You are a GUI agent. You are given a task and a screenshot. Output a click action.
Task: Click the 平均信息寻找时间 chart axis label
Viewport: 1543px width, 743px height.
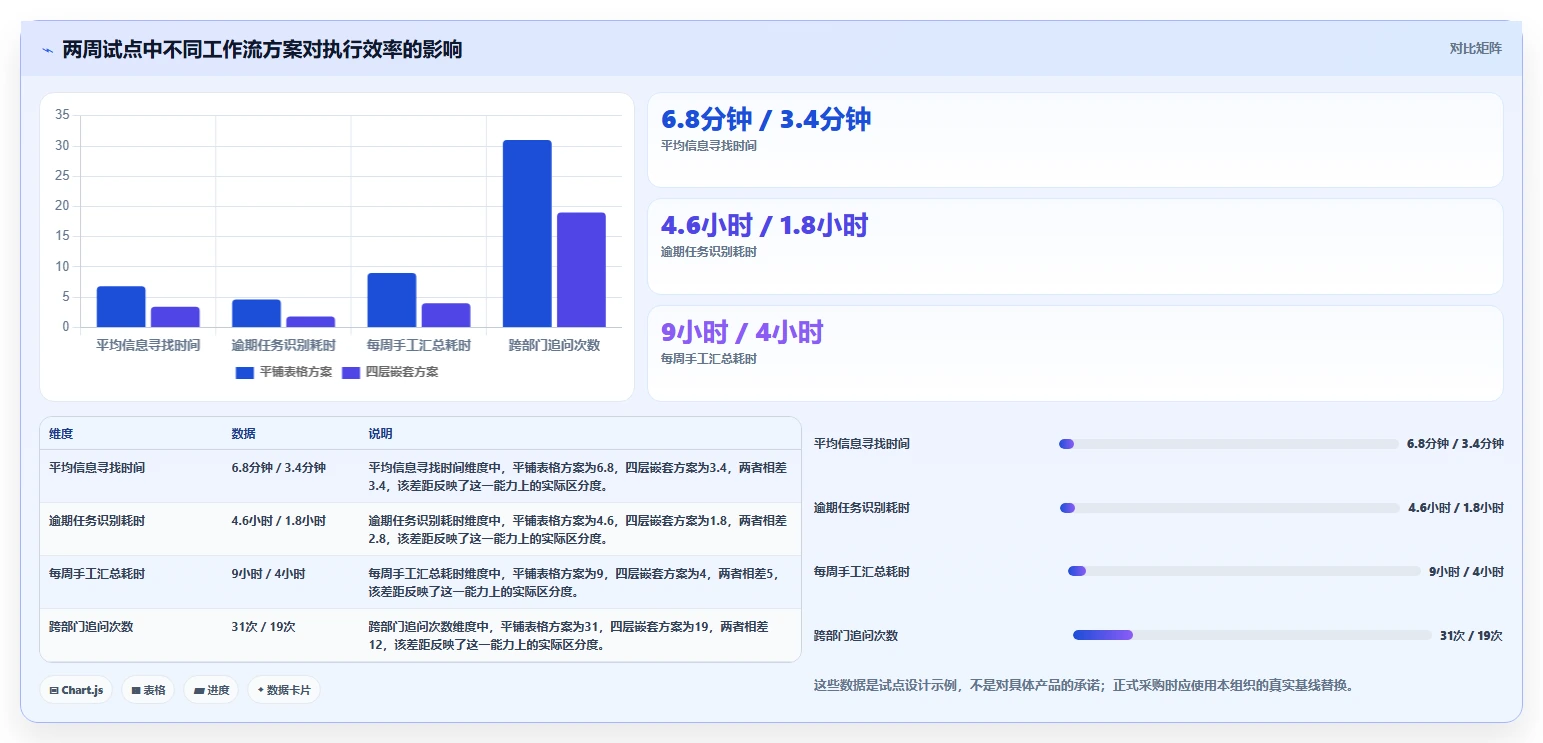[x=148, y=345]
